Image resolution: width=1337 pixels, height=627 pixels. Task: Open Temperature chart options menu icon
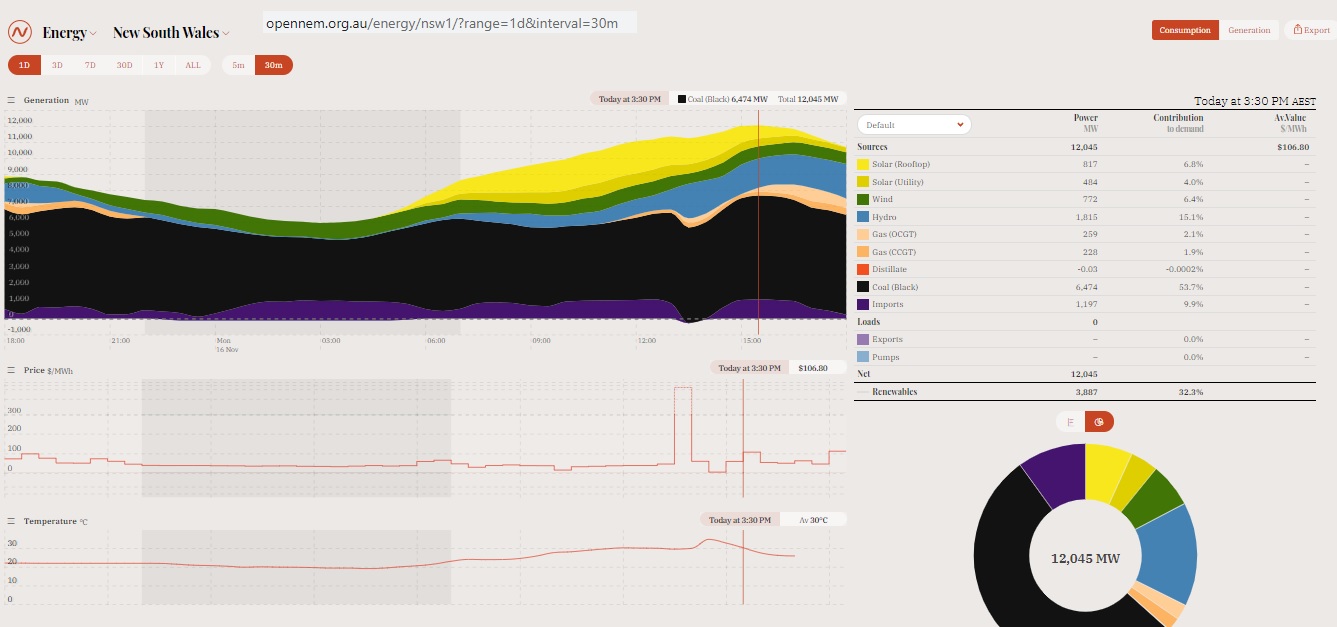[x=11, y=521]
